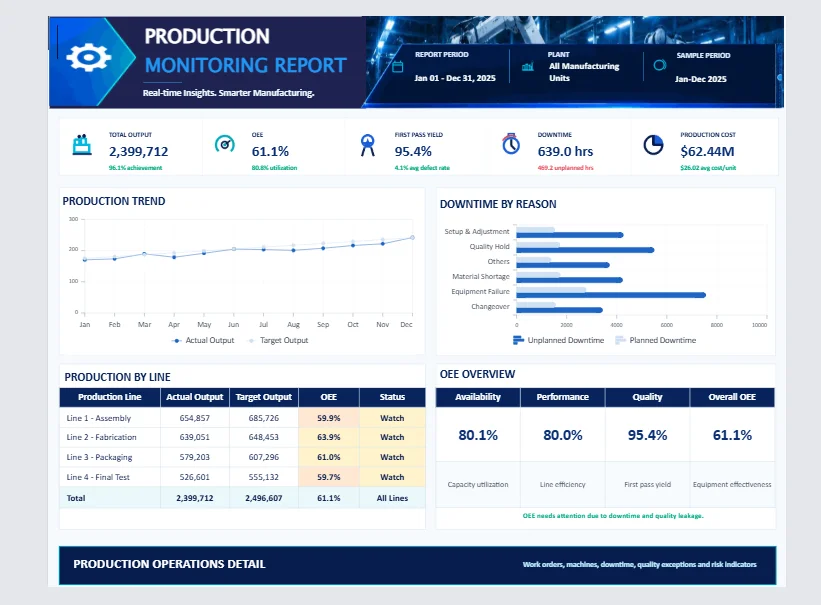The height and width of the screenshot is (605, 821).
Task: Click the All Lines status cell
Action: (392, 498)
